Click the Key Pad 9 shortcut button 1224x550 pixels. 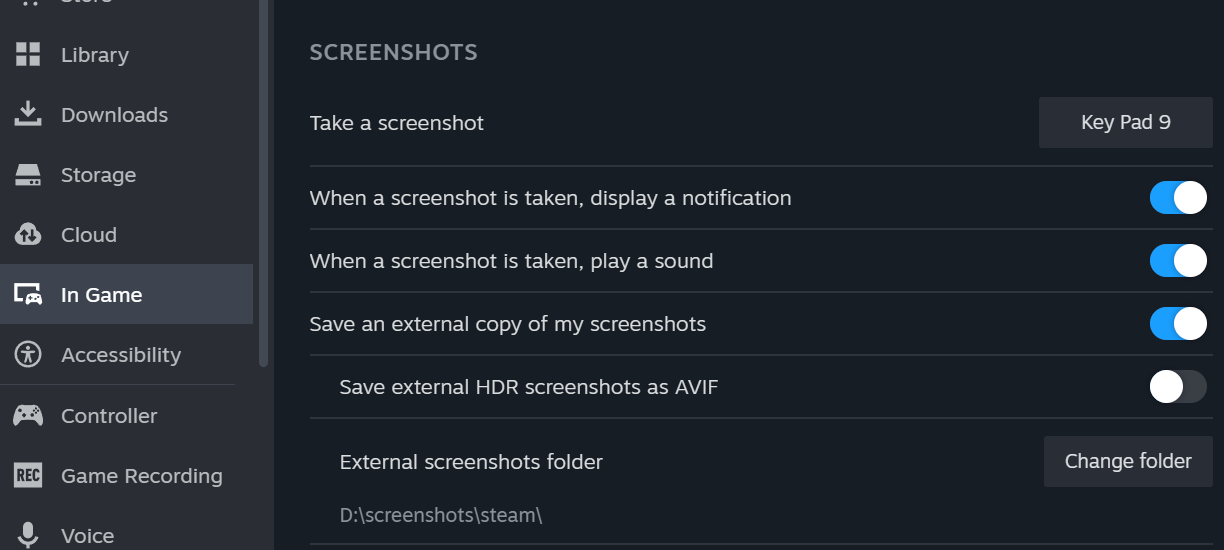(x=1125, y=123)
